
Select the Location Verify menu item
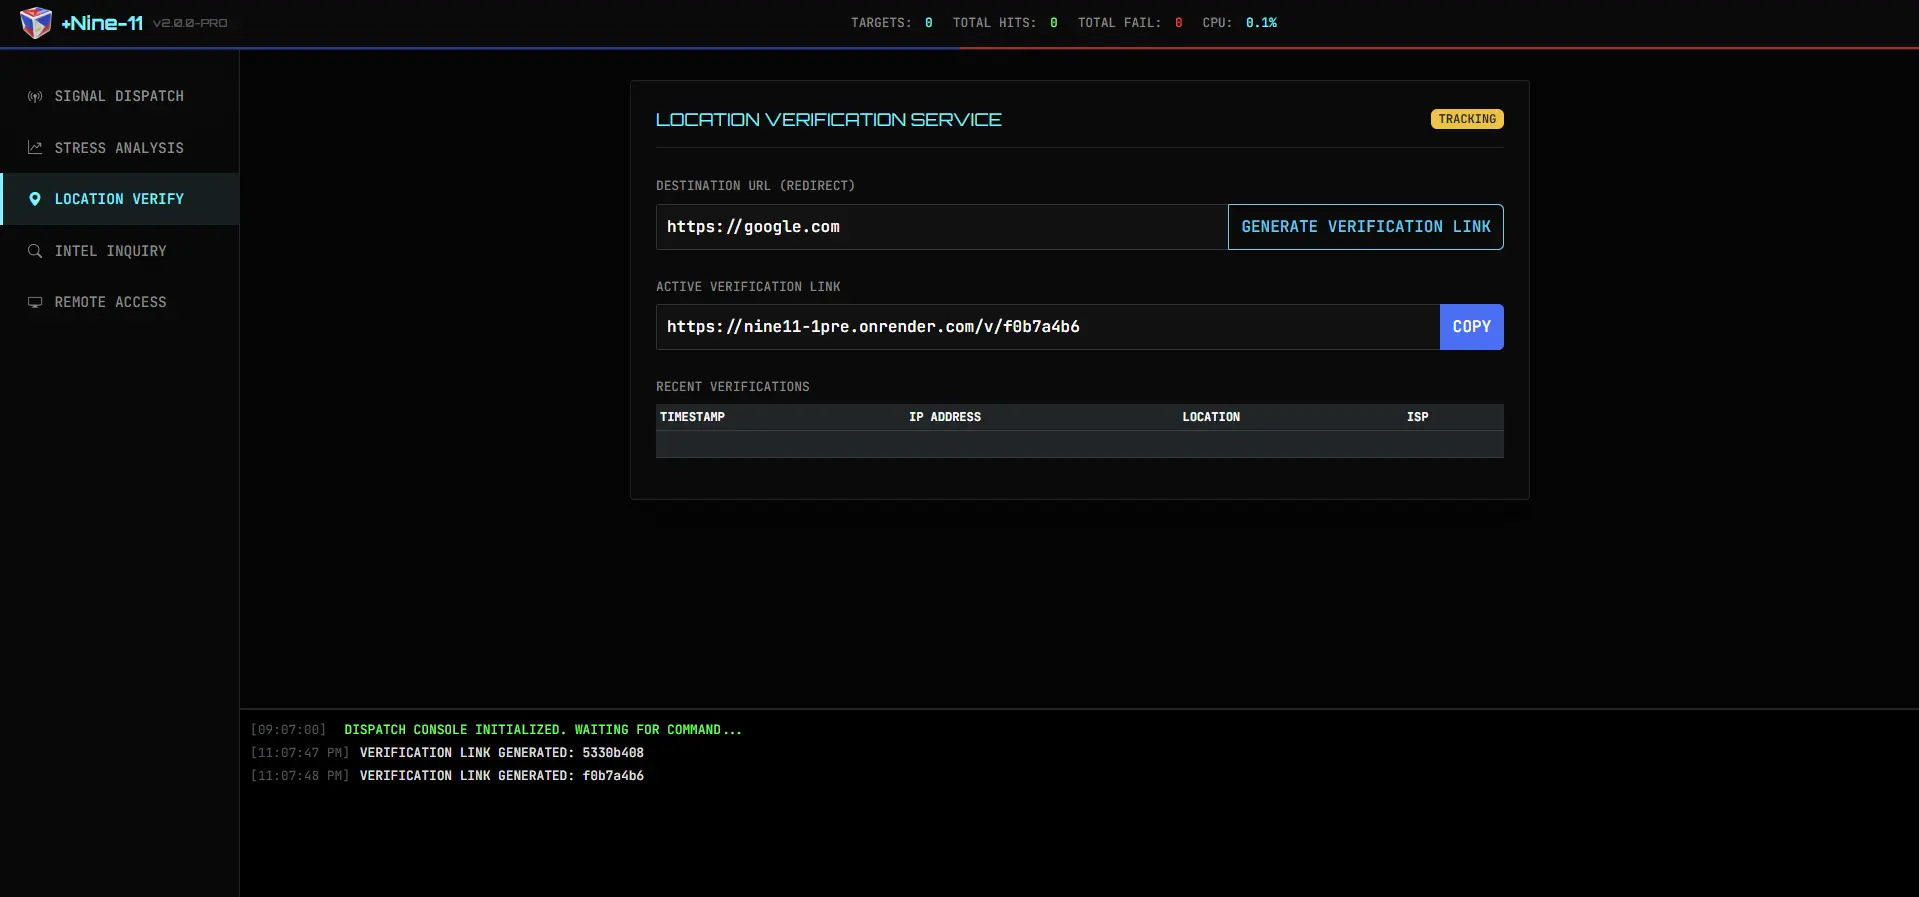point(120,199)
